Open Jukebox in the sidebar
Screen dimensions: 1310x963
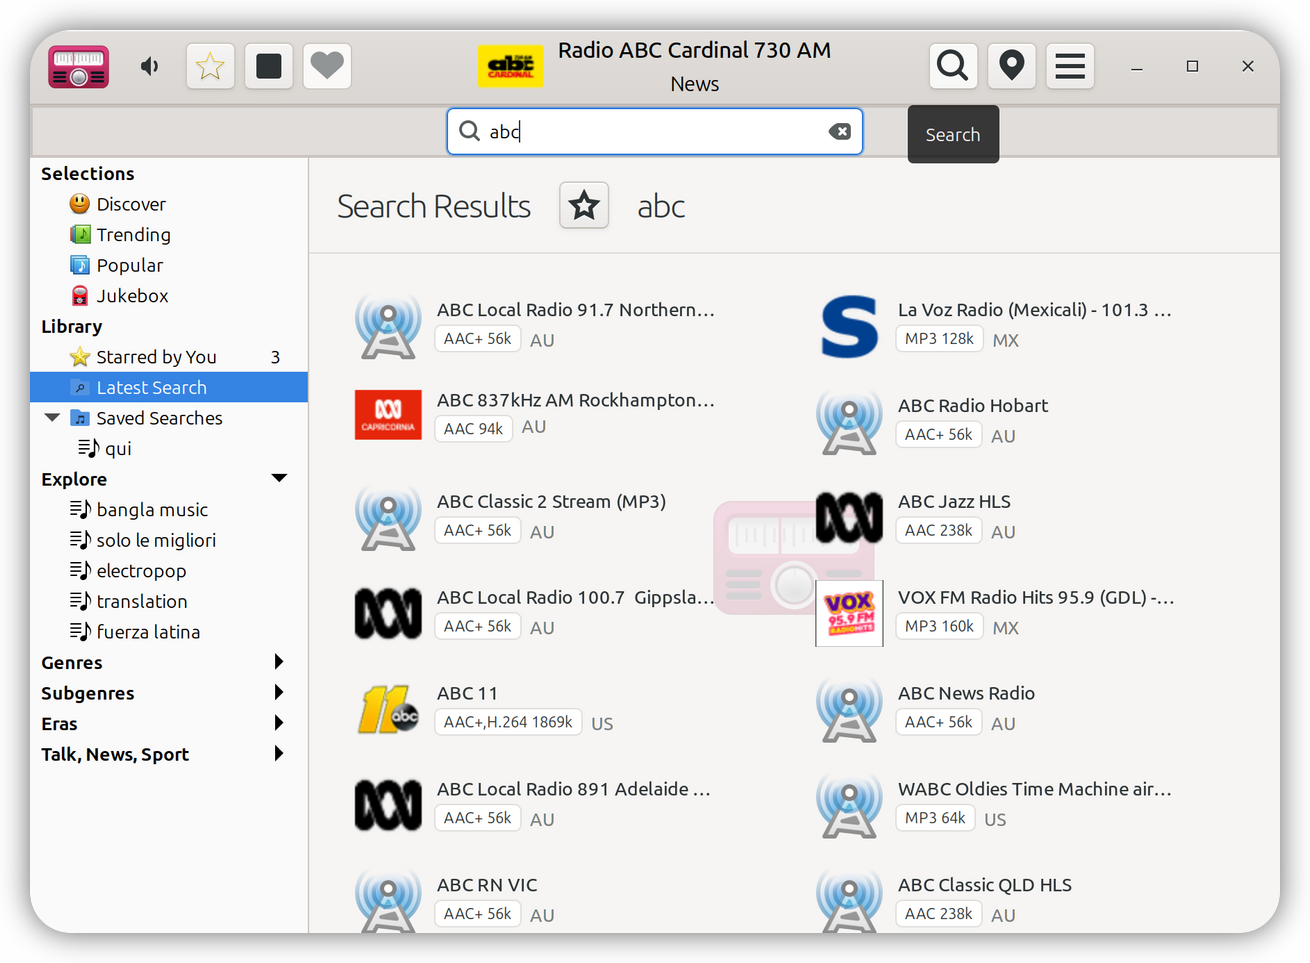coord(133,296)
